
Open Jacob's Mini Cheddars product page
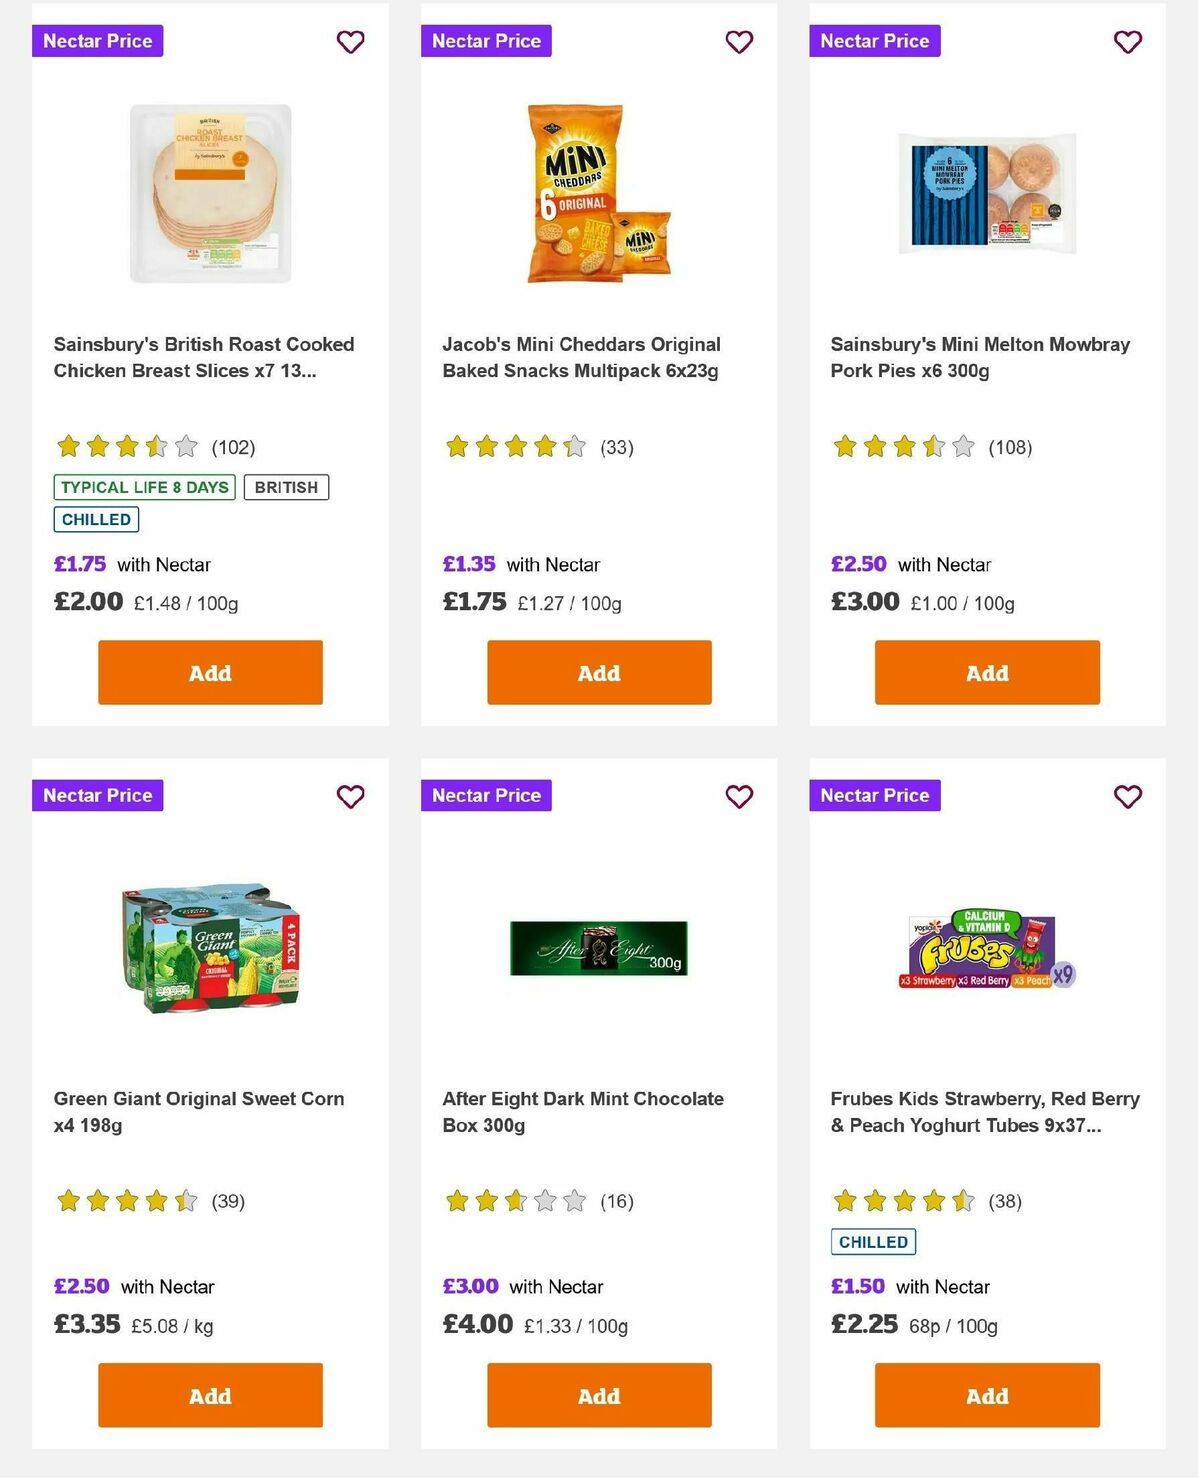pos(581,357)
